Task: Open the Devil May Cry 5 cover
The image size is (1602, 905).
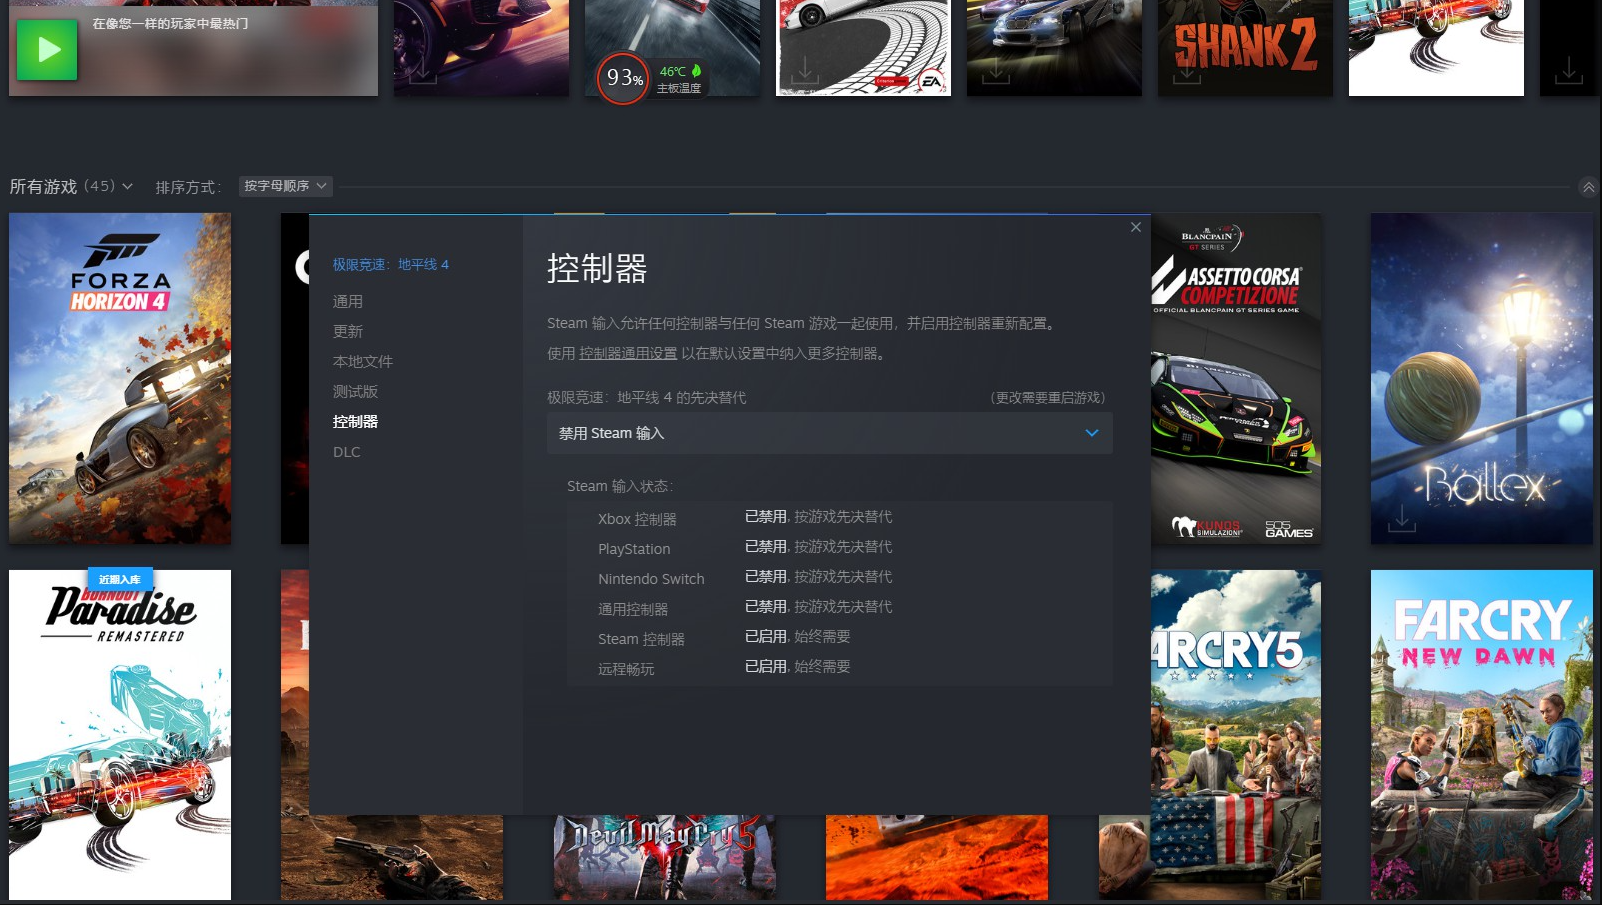Action: pyautogui.click(x=665, y=857)
